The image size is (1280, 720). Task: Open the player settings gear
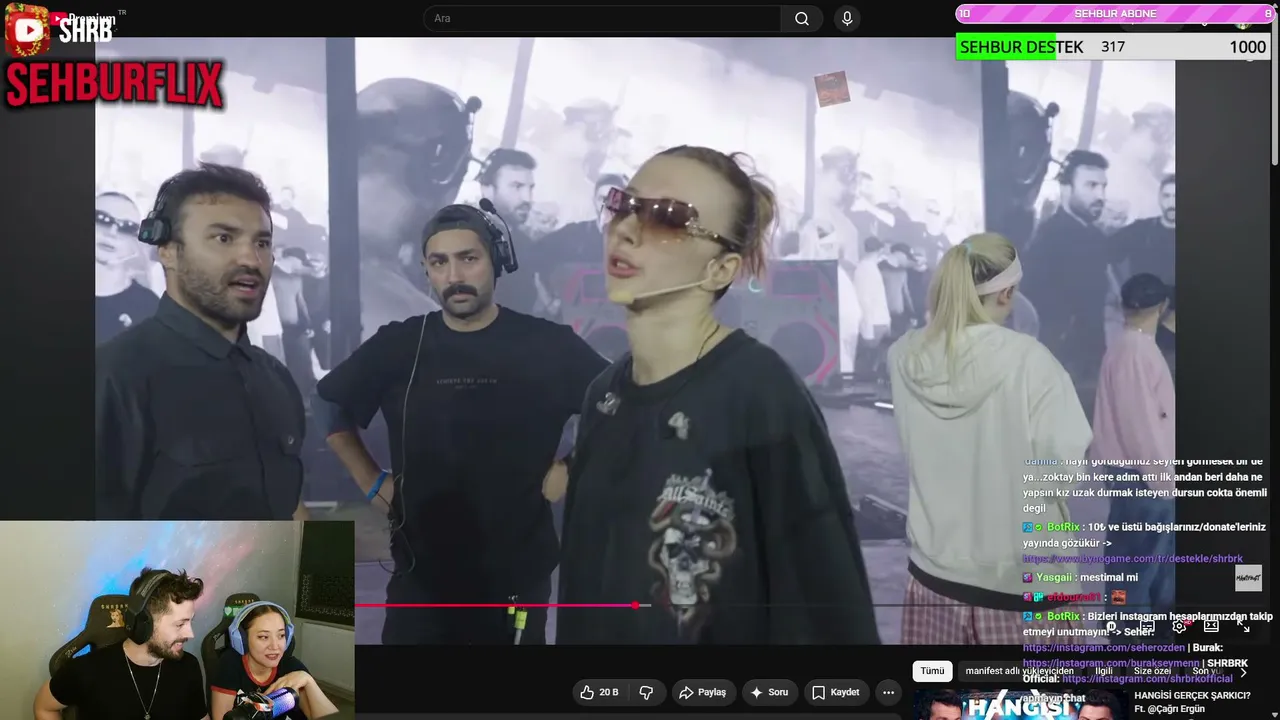click(x=1180, y=626)
